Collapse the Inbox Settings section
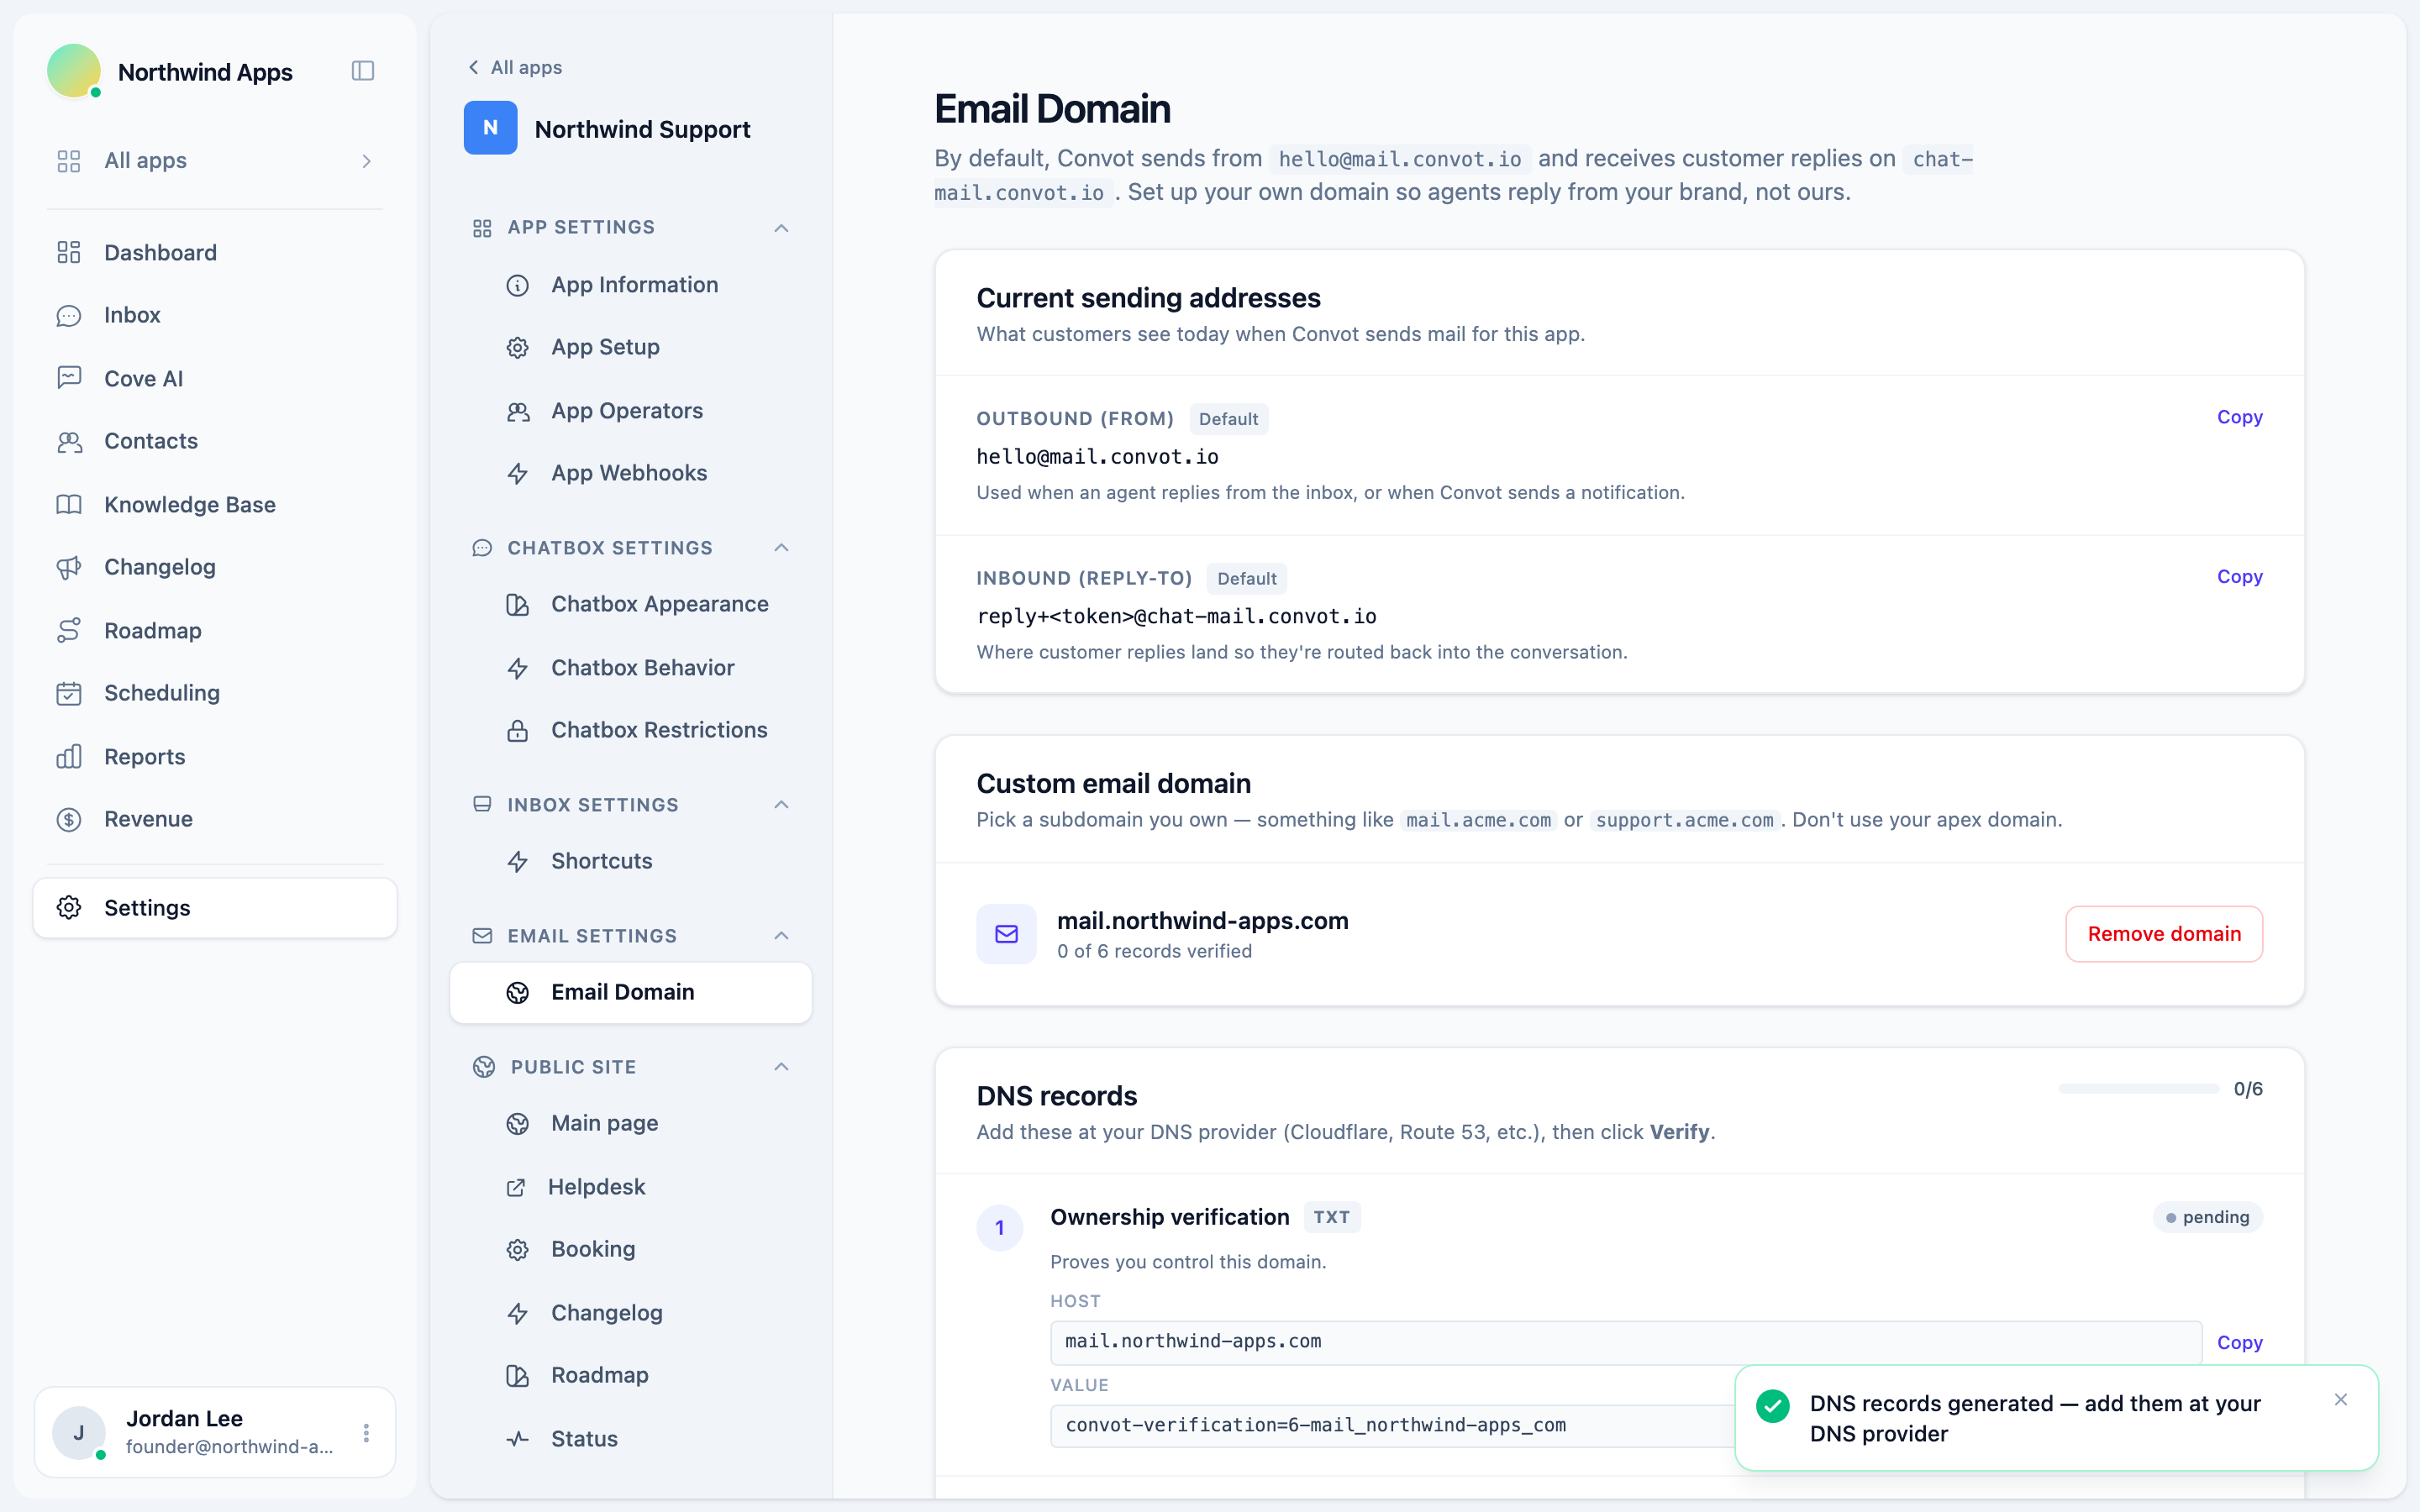This screenshot has width=2420, height=1512. tap(781, 805)
